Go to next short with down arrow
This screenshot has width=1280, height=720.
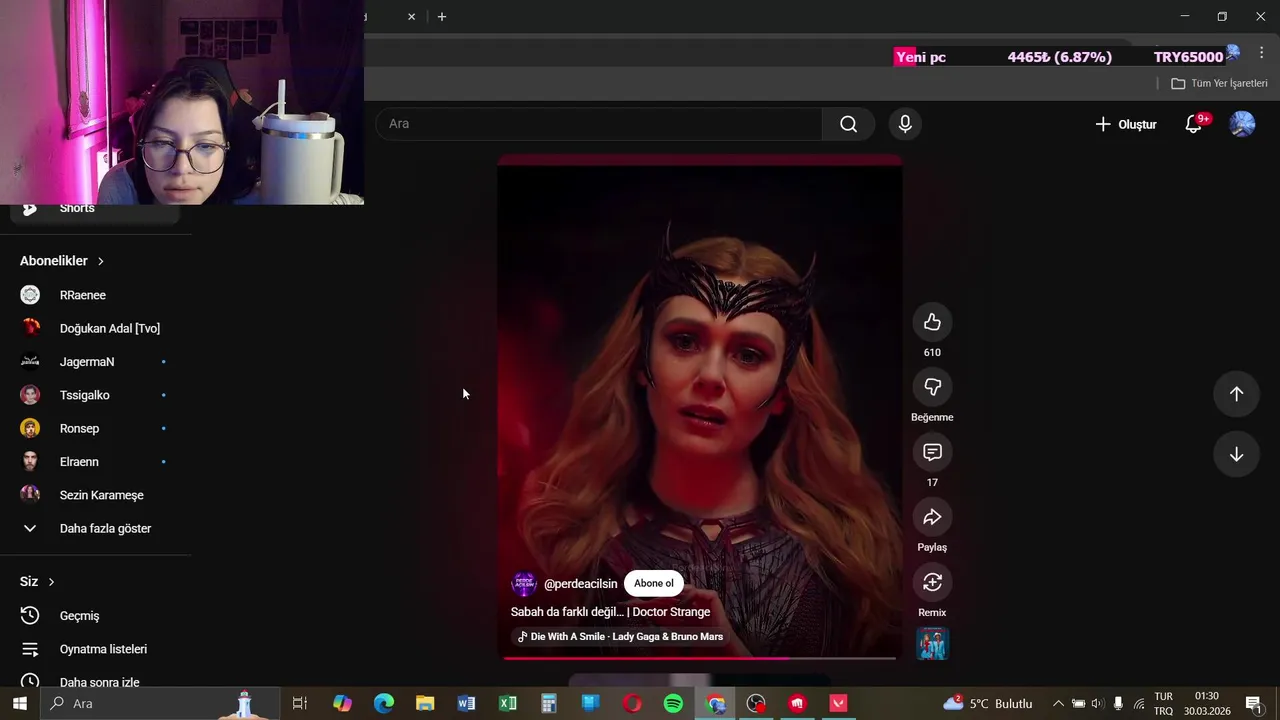point(1236,454)
